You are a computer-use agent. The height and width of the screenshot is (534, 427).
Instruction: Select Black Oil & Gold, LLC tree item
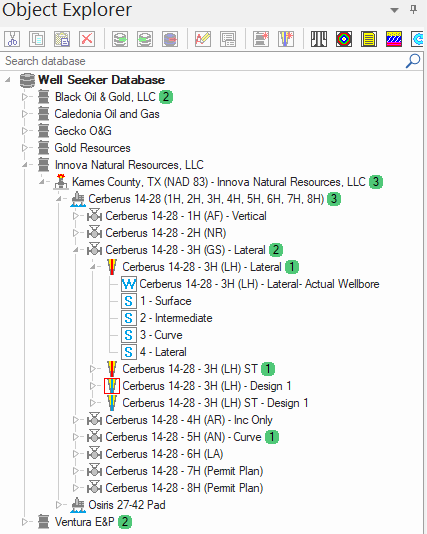click(x=105, y=97)
